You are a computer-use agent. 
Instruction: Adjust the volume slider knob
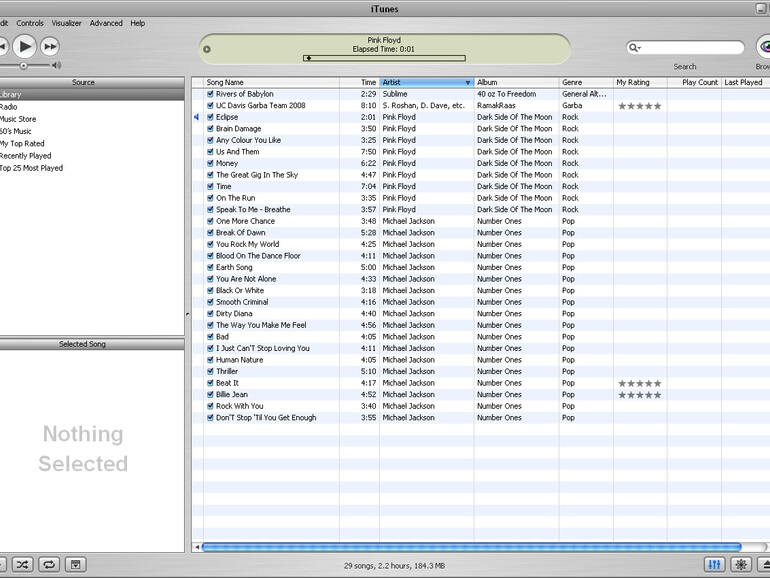pos(23,65)
